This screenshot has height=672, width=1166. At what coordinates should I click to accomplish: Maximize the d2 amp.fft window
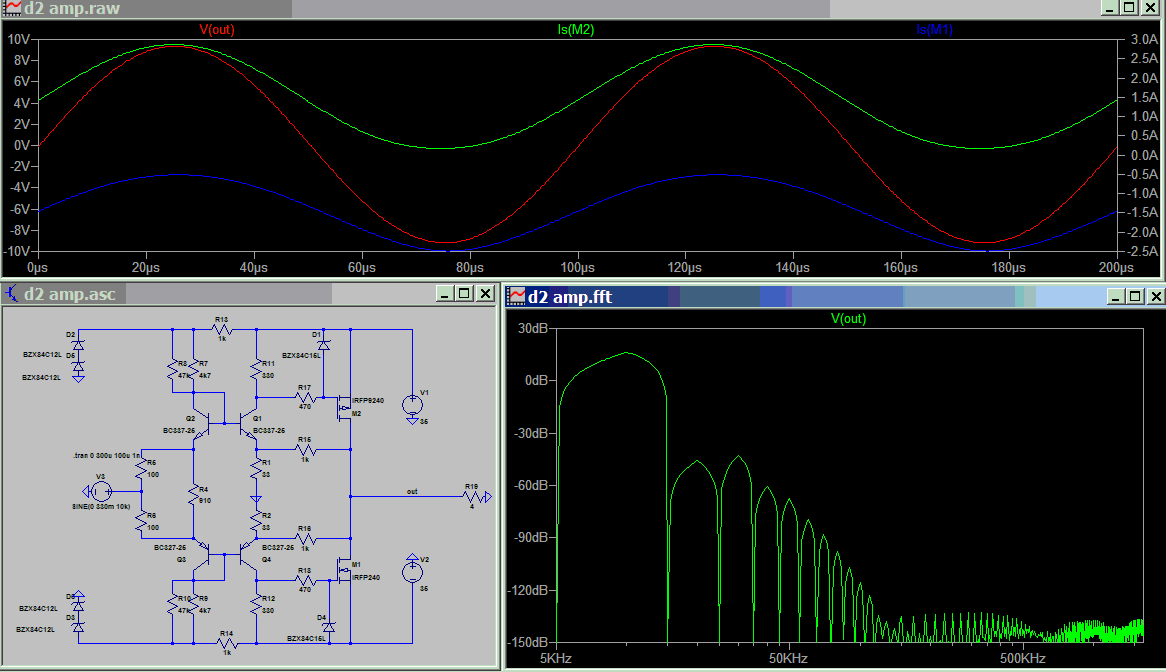(1135, 297)
